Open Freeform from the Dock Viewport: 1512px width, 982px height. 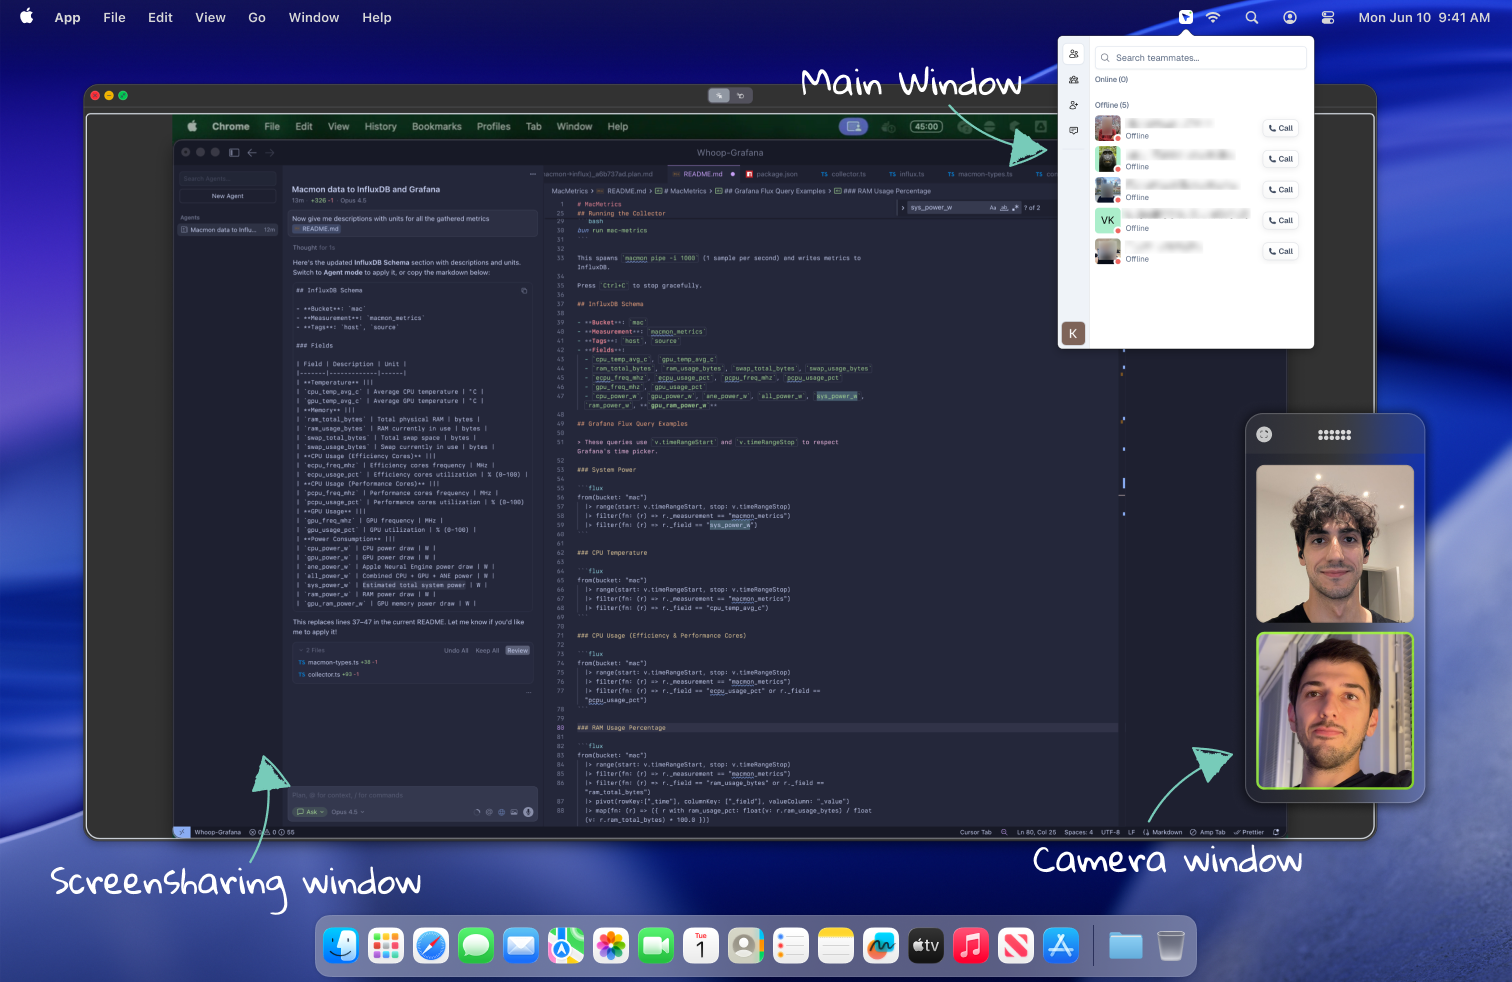pyautogui.click(x=881, y=945)
